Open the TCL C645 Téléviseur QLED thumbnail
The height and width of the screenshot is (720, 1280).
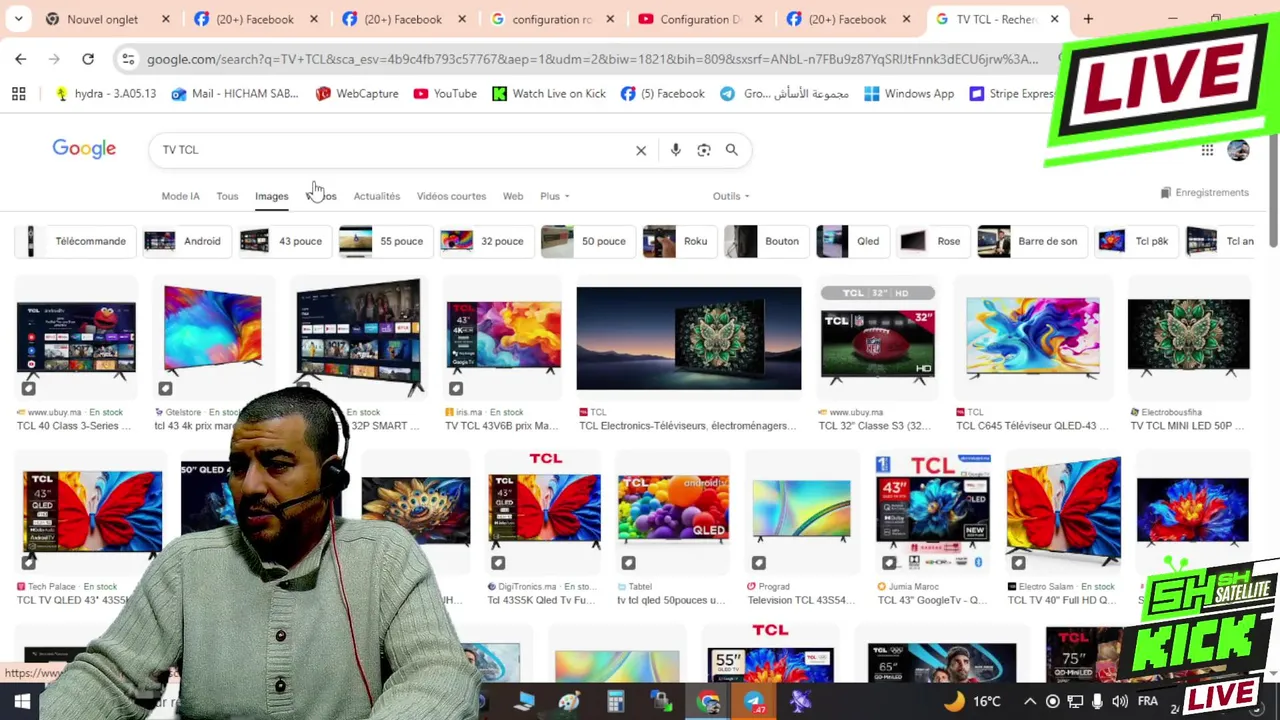pyautogui.click(x=1033, y=337)
